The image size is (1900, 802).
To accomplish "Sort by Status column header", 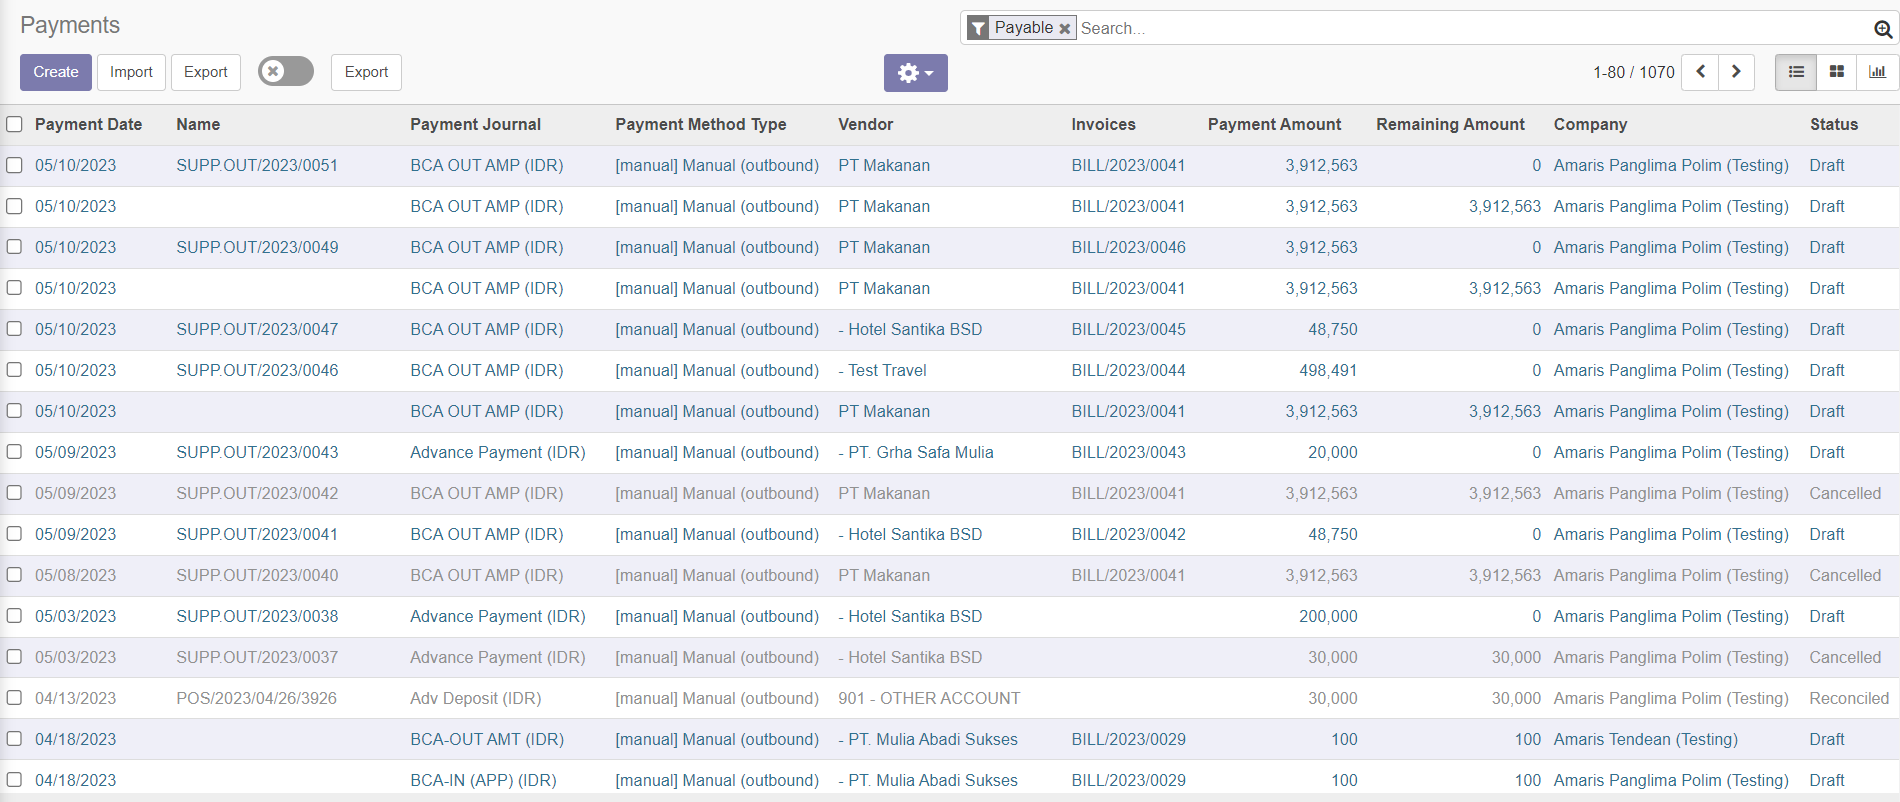I will point(1833,124).
